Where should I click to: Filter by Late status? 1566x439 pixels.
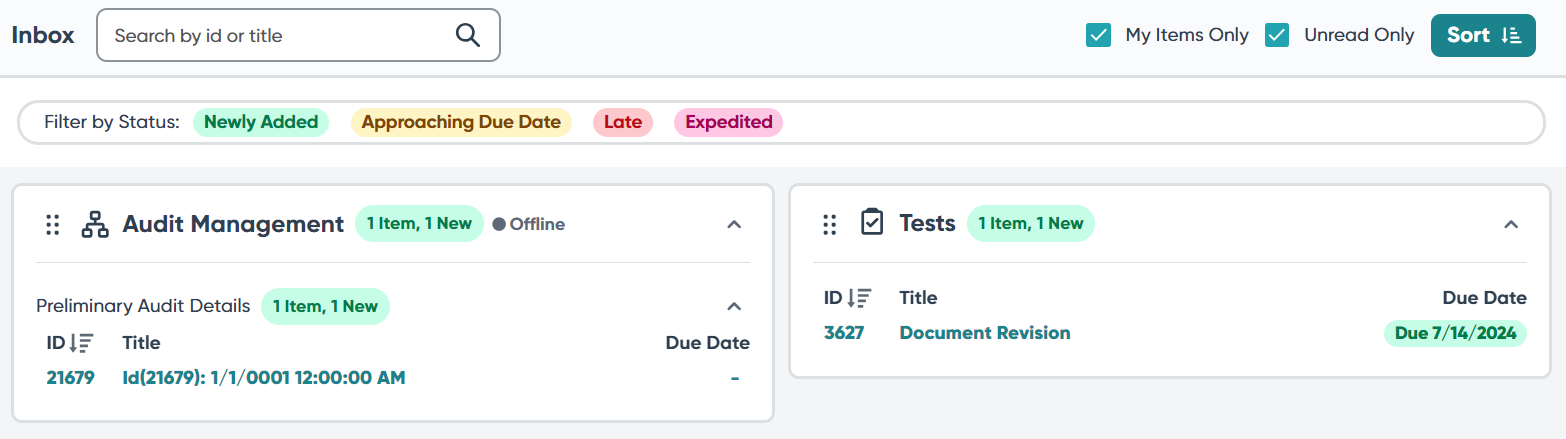[622, 123]
